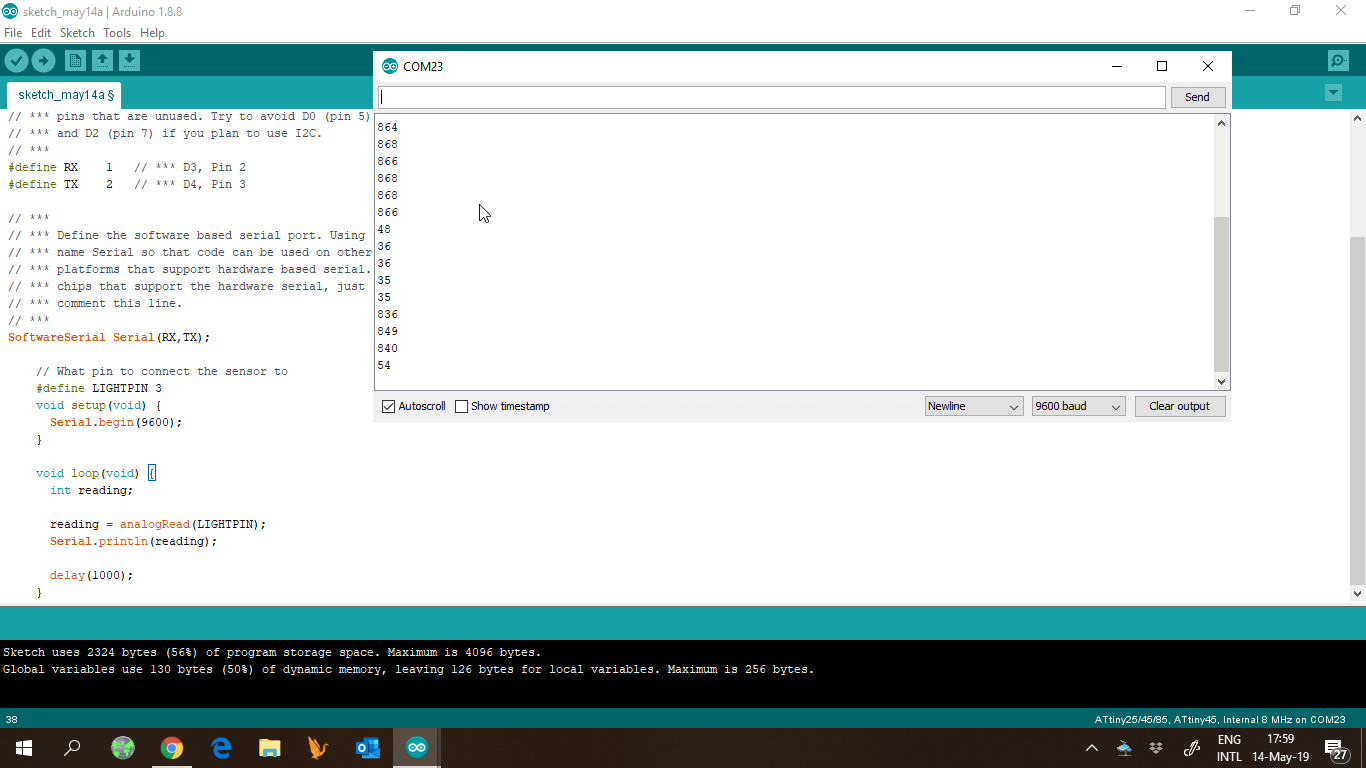
Task: Click the serial monitor scrollbar thumb
Action: click(x=1220, y=294)
